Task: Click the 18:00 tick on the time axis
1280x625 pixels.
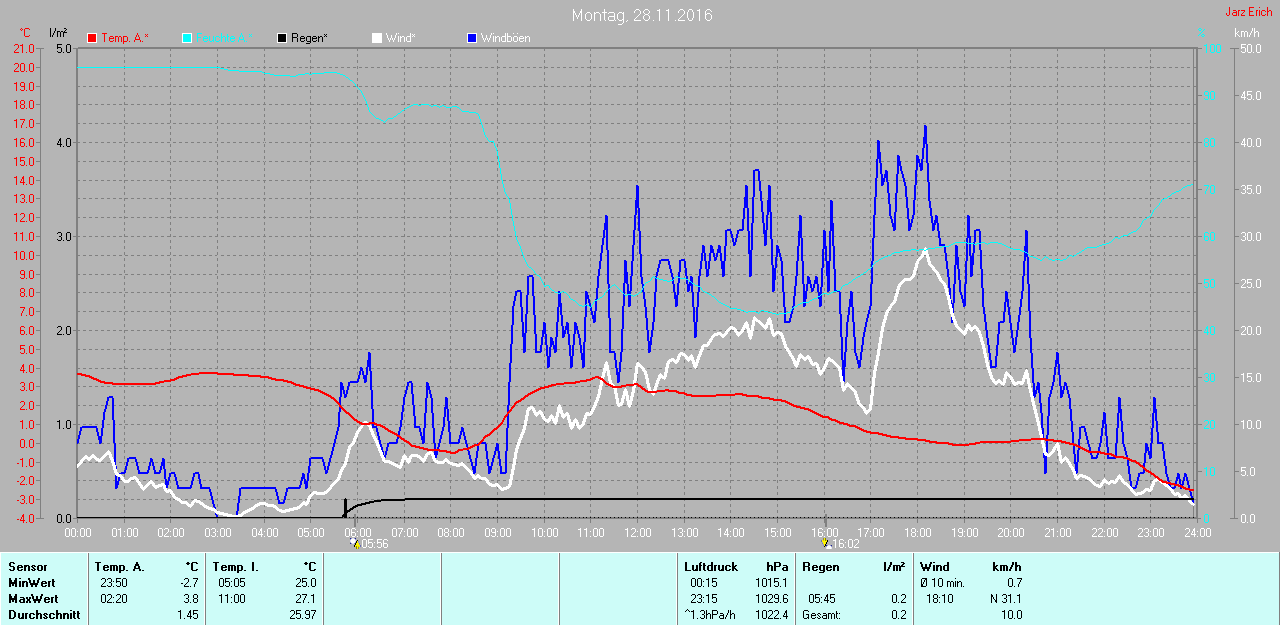Action: (x=918, y=533)
